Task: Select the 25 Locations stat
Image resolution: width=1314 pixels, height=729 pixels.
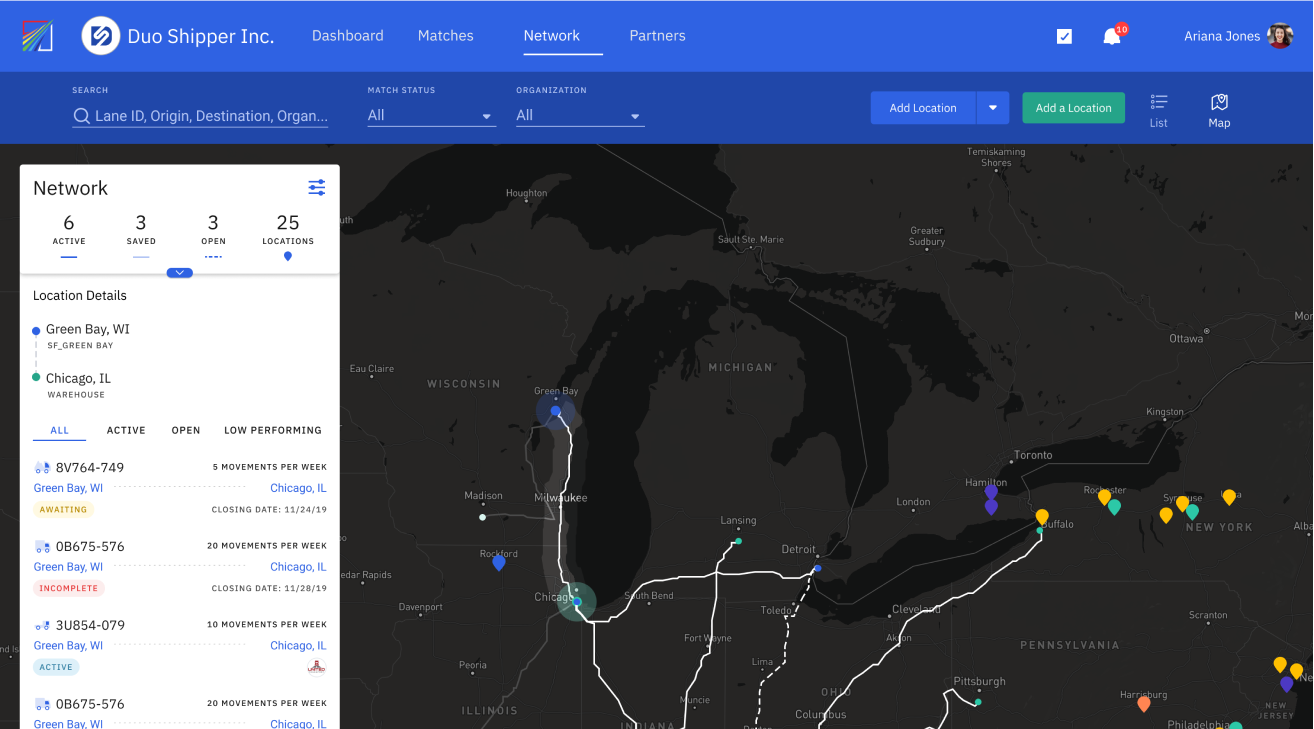Action: [x=288, y=235]
